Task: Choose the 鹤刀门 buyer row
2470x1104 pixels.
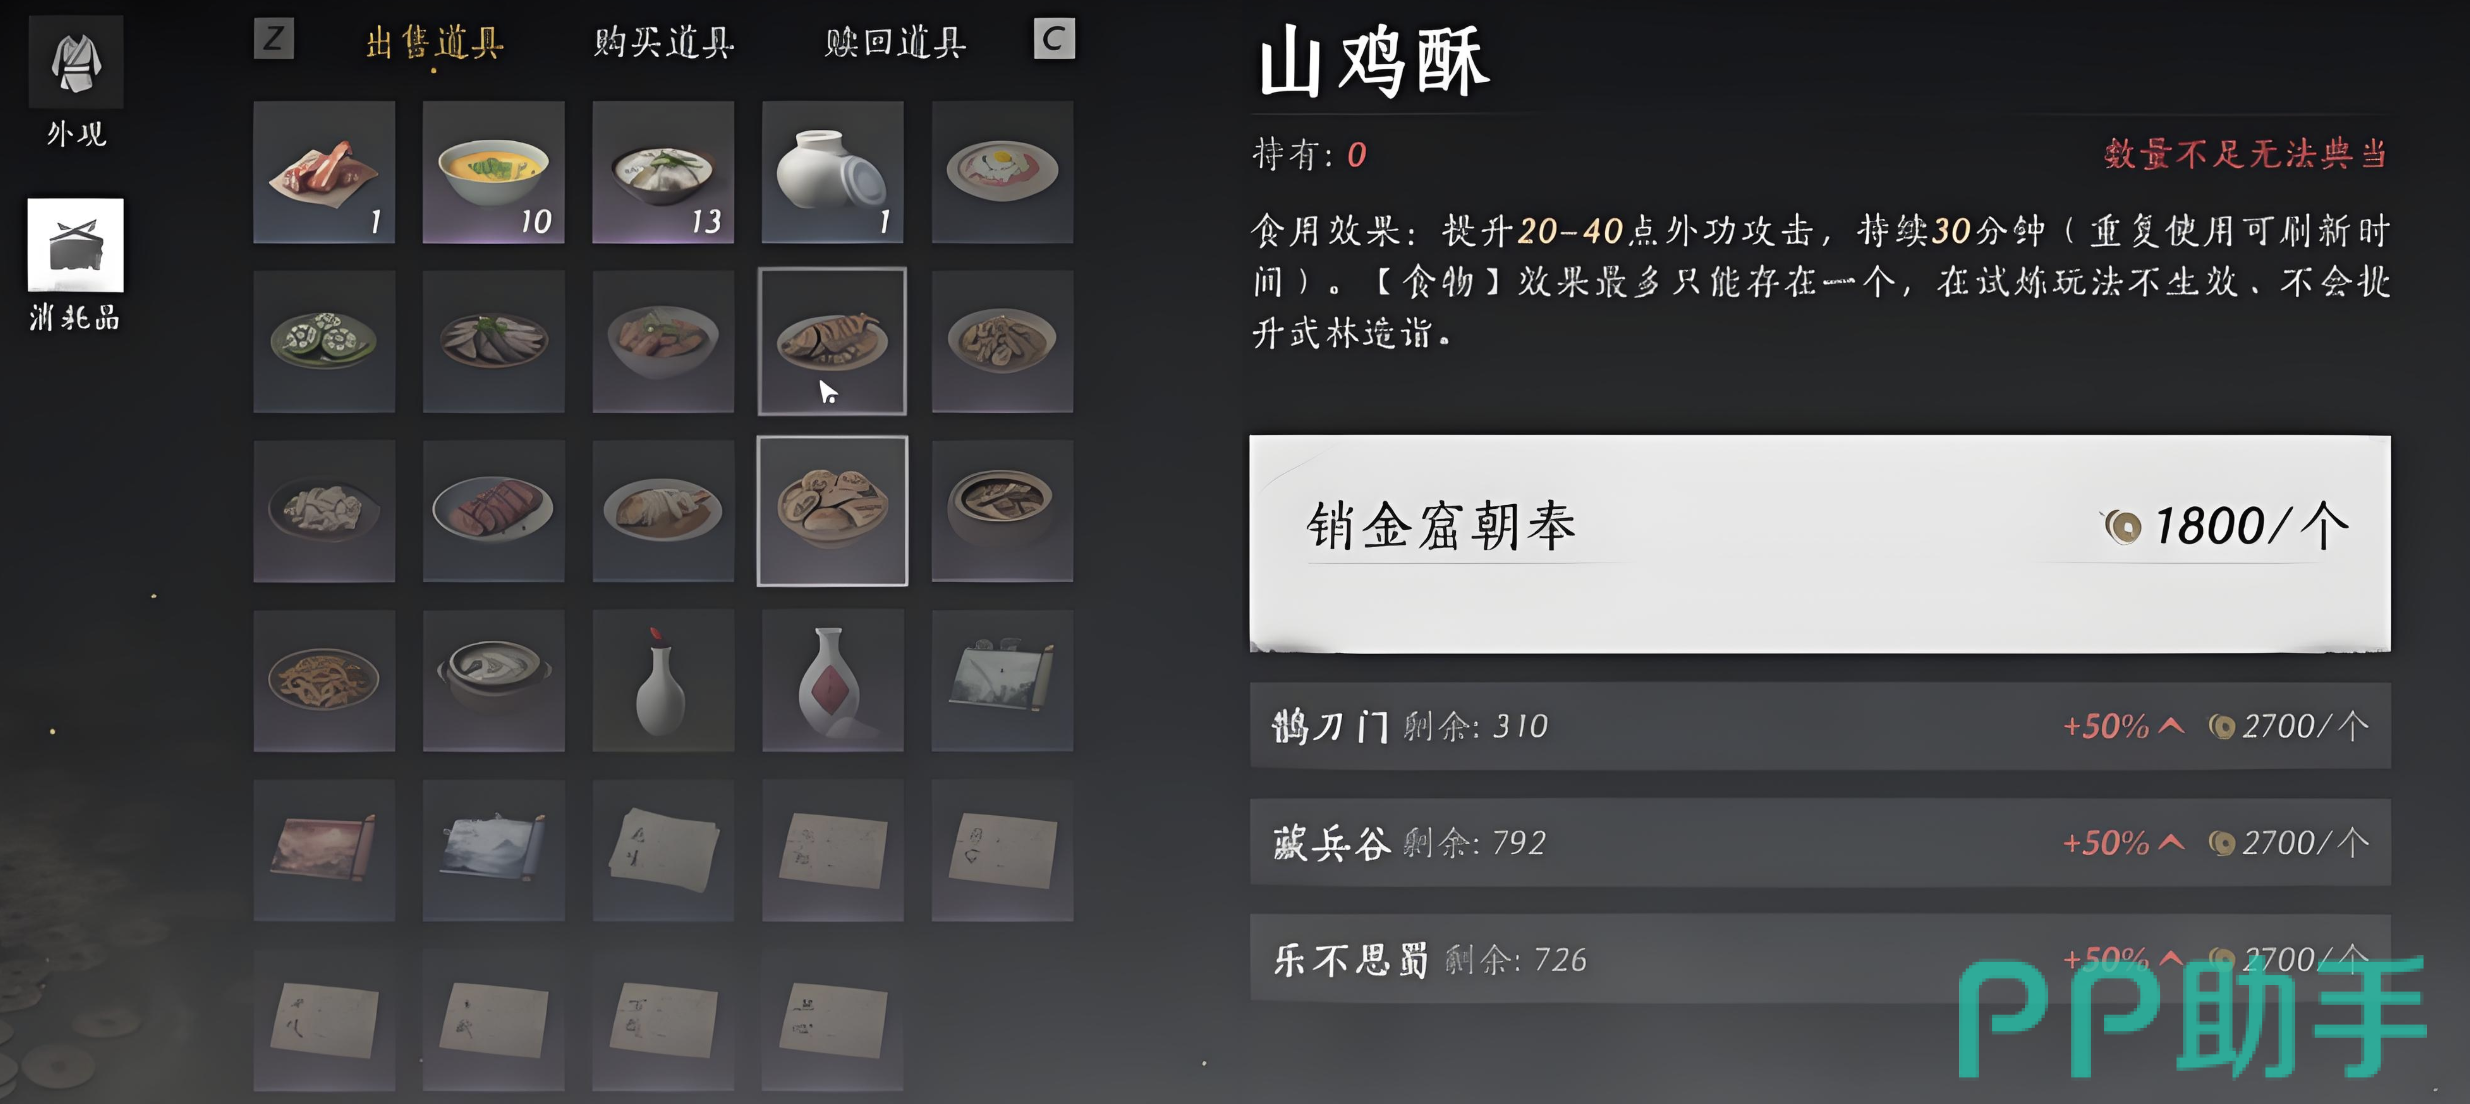Action: (x=1820, y=726)
